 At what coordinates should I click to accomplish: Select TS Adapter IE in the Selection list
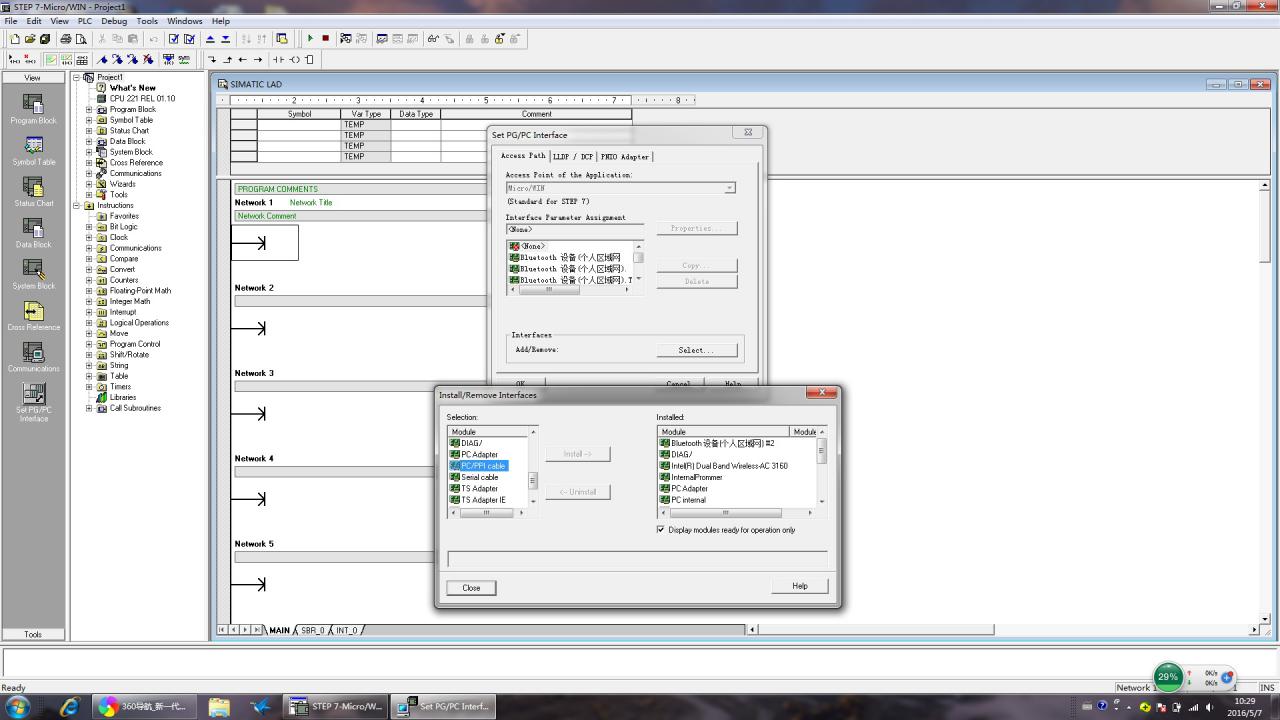pyautogui.click(x=477, y=500)
